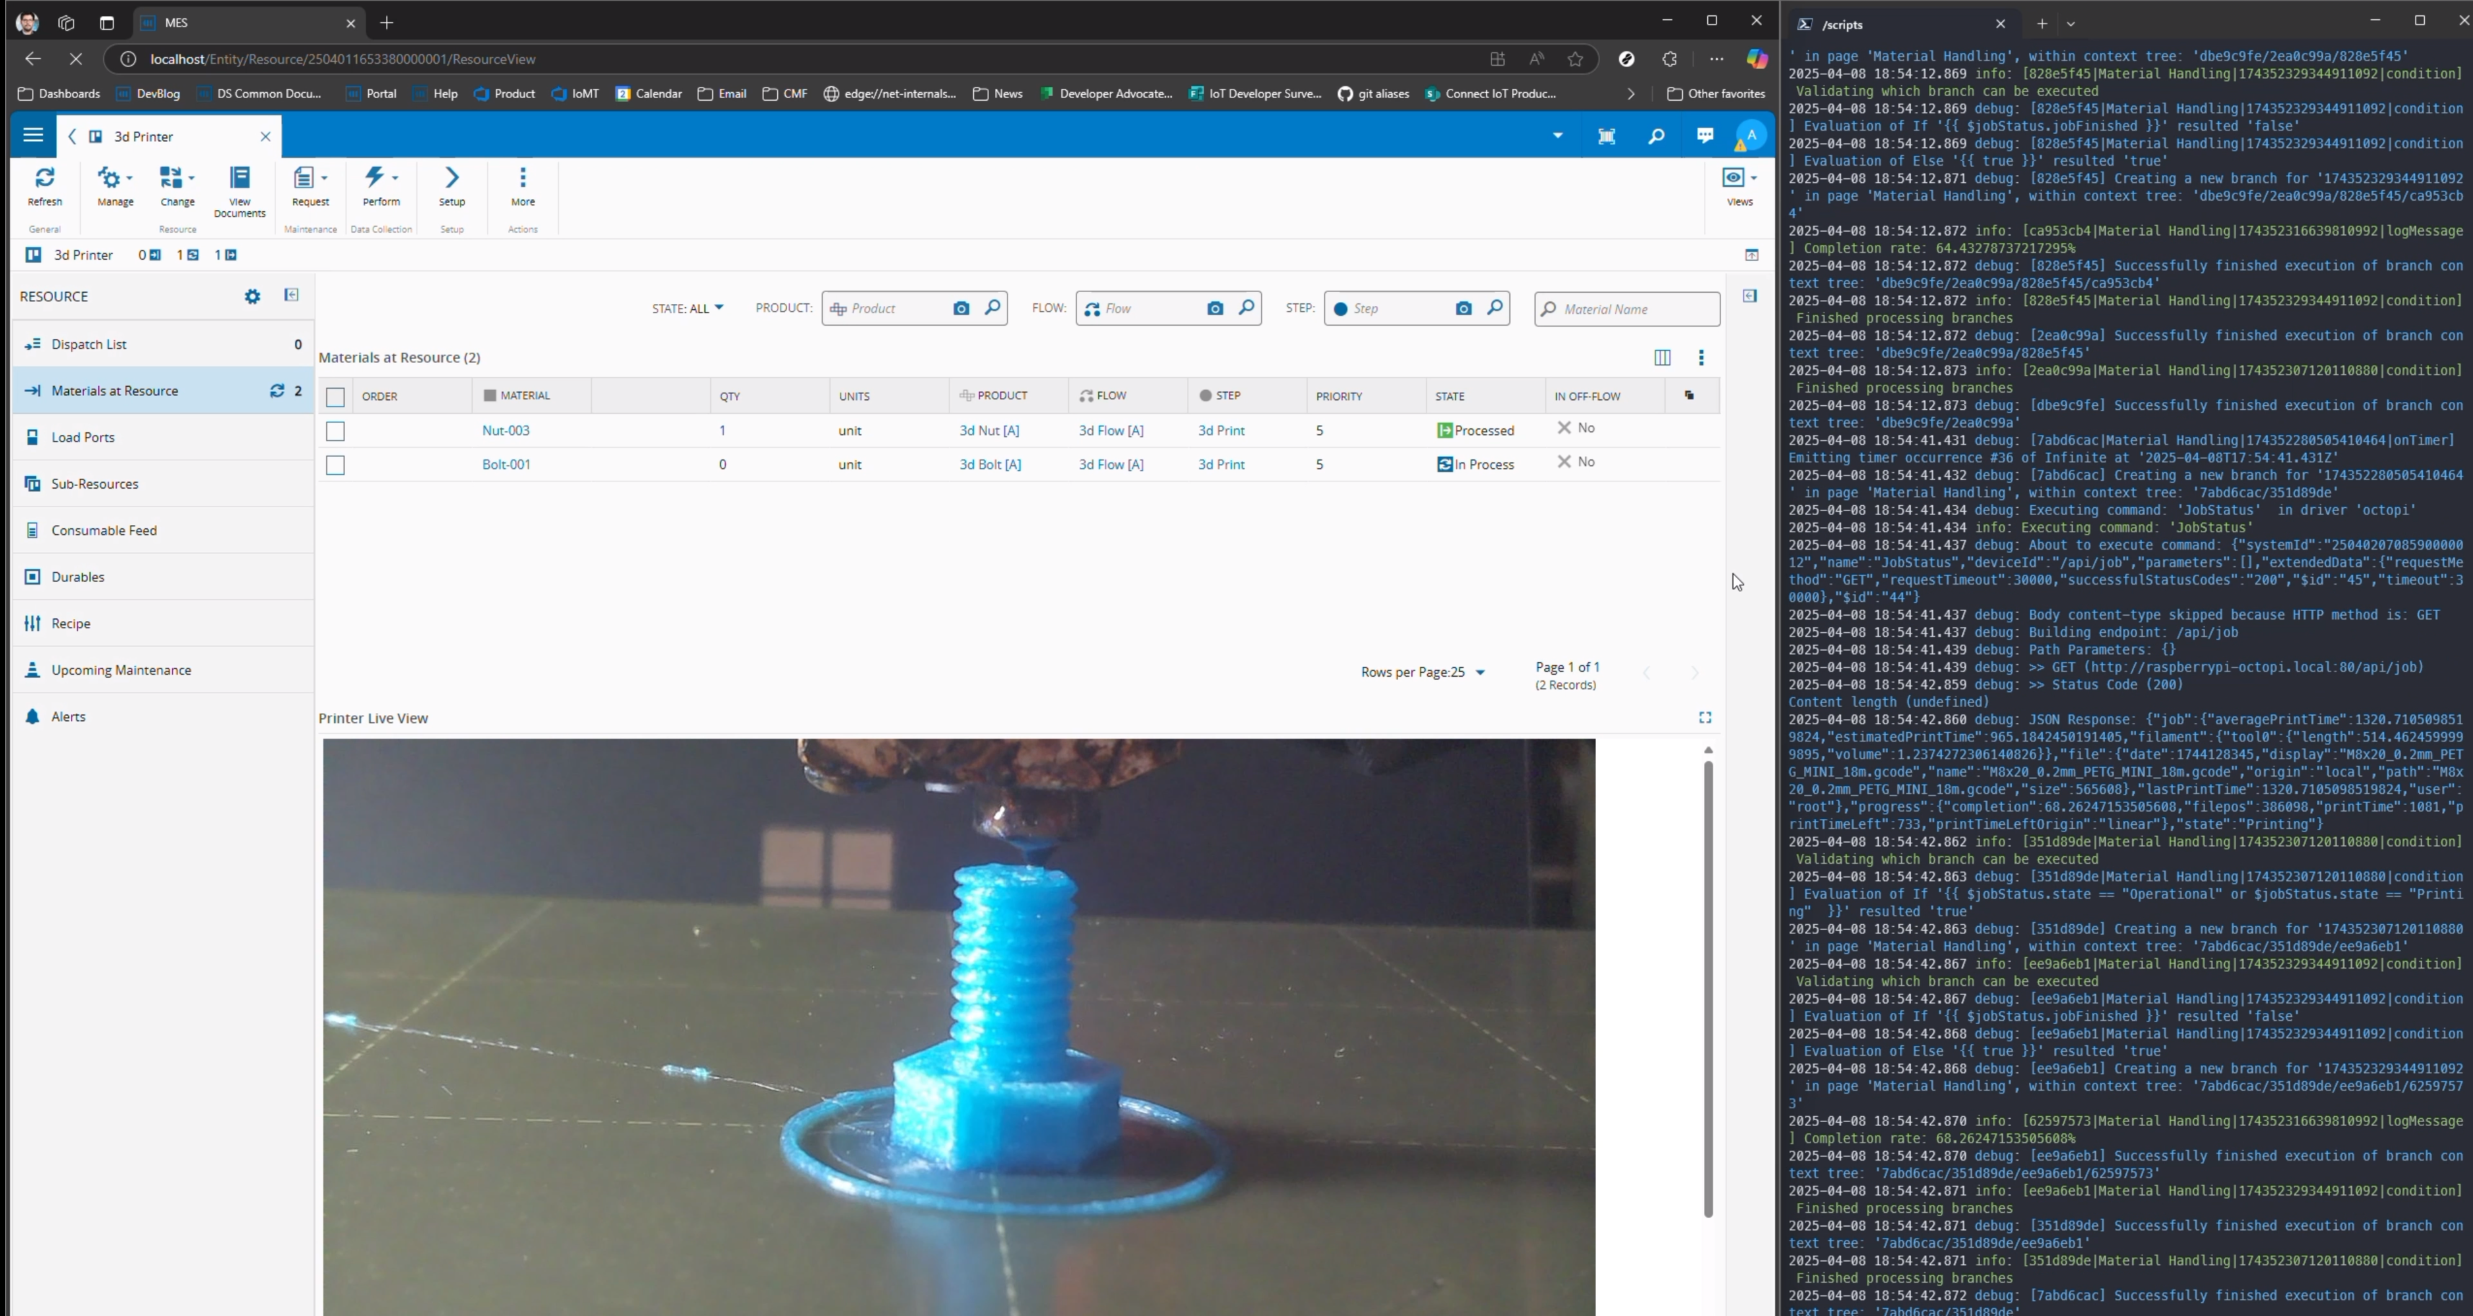Expand the Change dropdown arrow
The height and width of the screenshot is (1316, 2473).
(192, 178)
